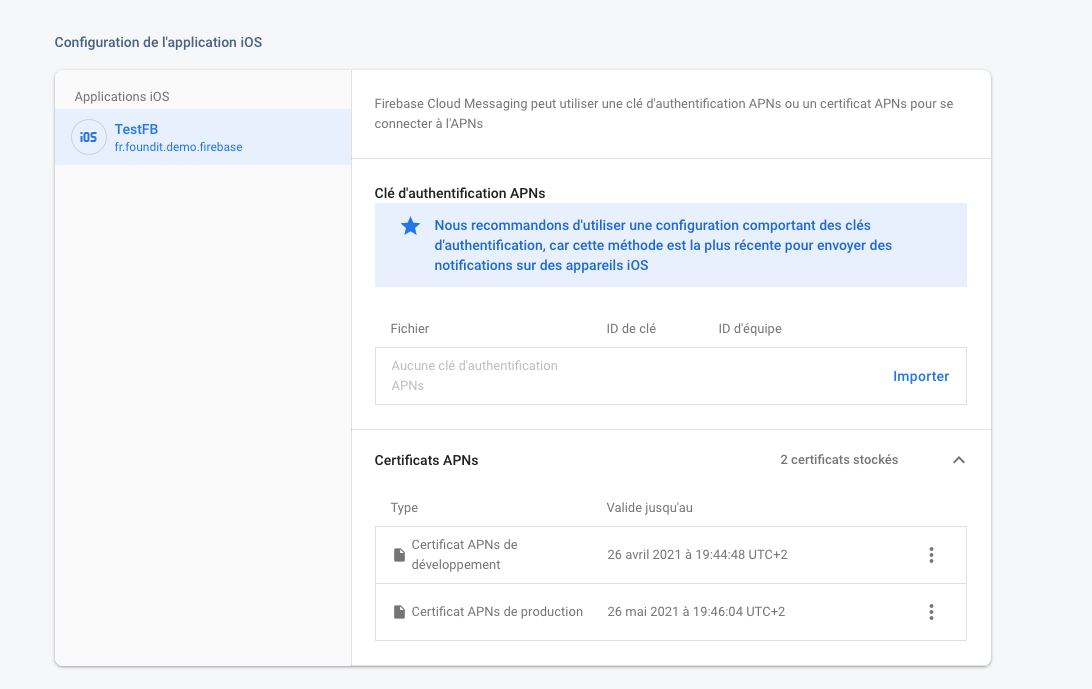The image size is (1092, 689).
Task: Select TestFB in the iOS applications list
Action: 136,129
